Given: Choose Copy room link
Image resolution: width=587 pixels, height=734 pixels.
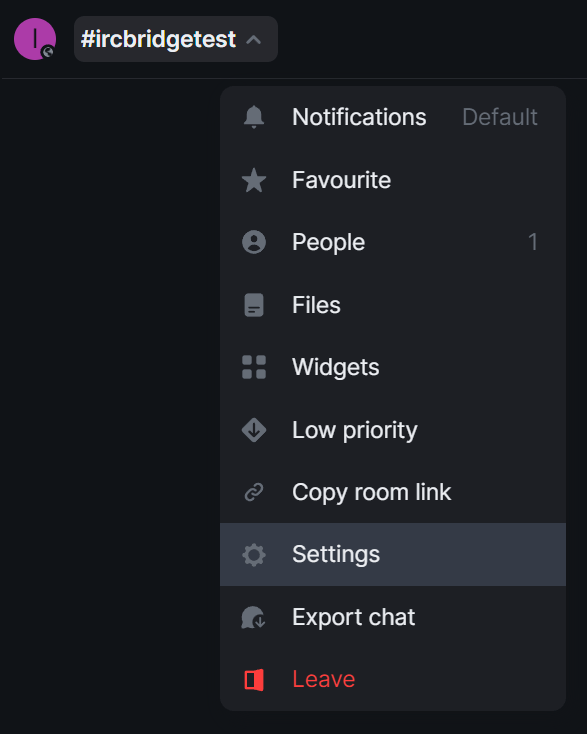Looking at the screenshot, I should click(393, 492).
